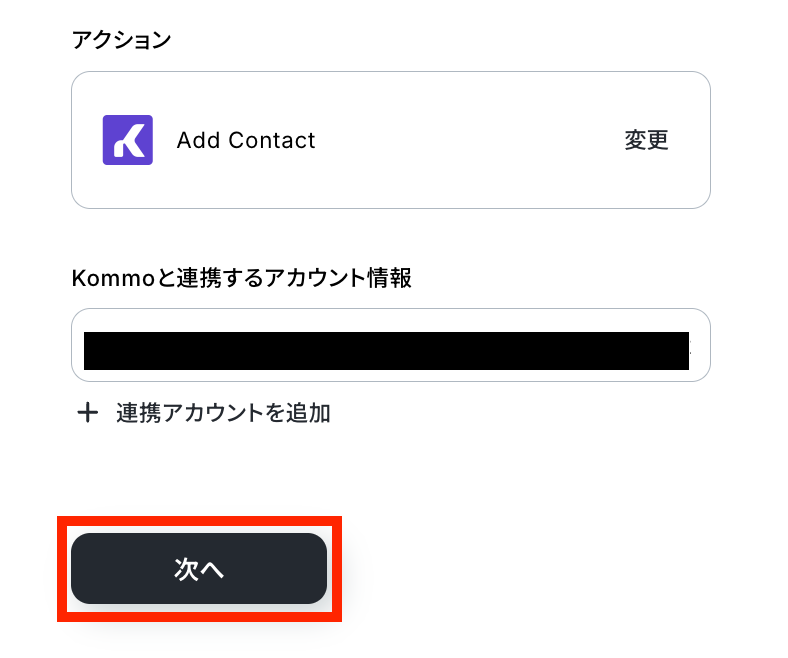Click the Kommoと連携するアカウント情報 label
This screenshot has width=788, height=658.
point(242,279)
